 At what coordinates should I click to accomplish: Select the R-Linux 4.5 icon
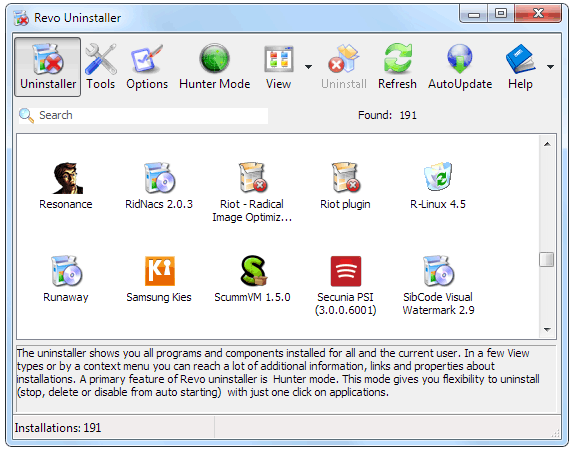(438, 177)
